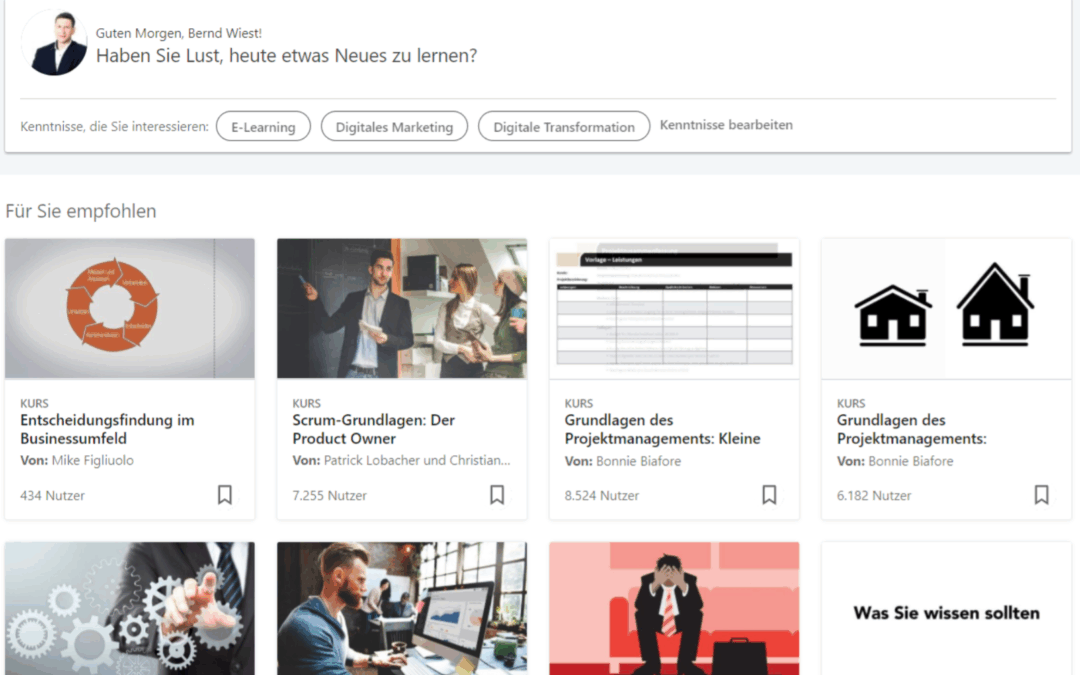Open Entscheidungsfindung im Businessumfeld course title
The width and height of the screenshot is (1080, 675).
tap(107, 429)
